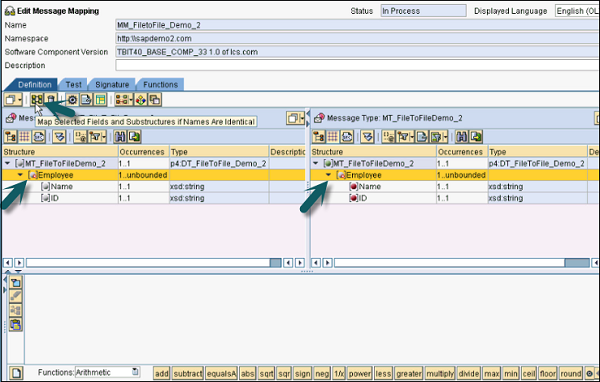
Task: Open Functions category dropdown showing Arithmetic
Action: click(135, 372)
